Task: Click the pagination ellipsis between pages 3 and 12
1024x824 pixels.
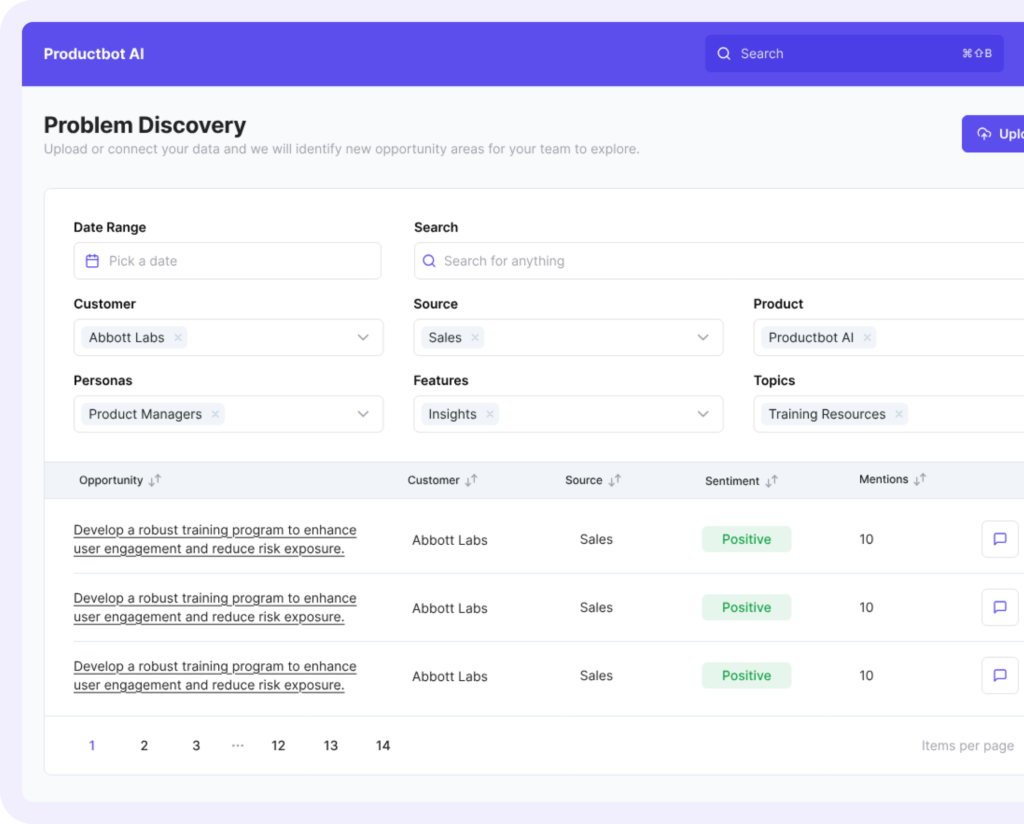Action: coord(237,745)
